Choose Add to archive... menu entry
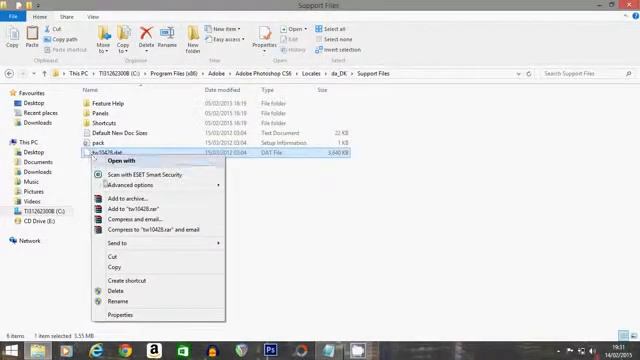This screenshot has height=360, width=640. point(158,199)
